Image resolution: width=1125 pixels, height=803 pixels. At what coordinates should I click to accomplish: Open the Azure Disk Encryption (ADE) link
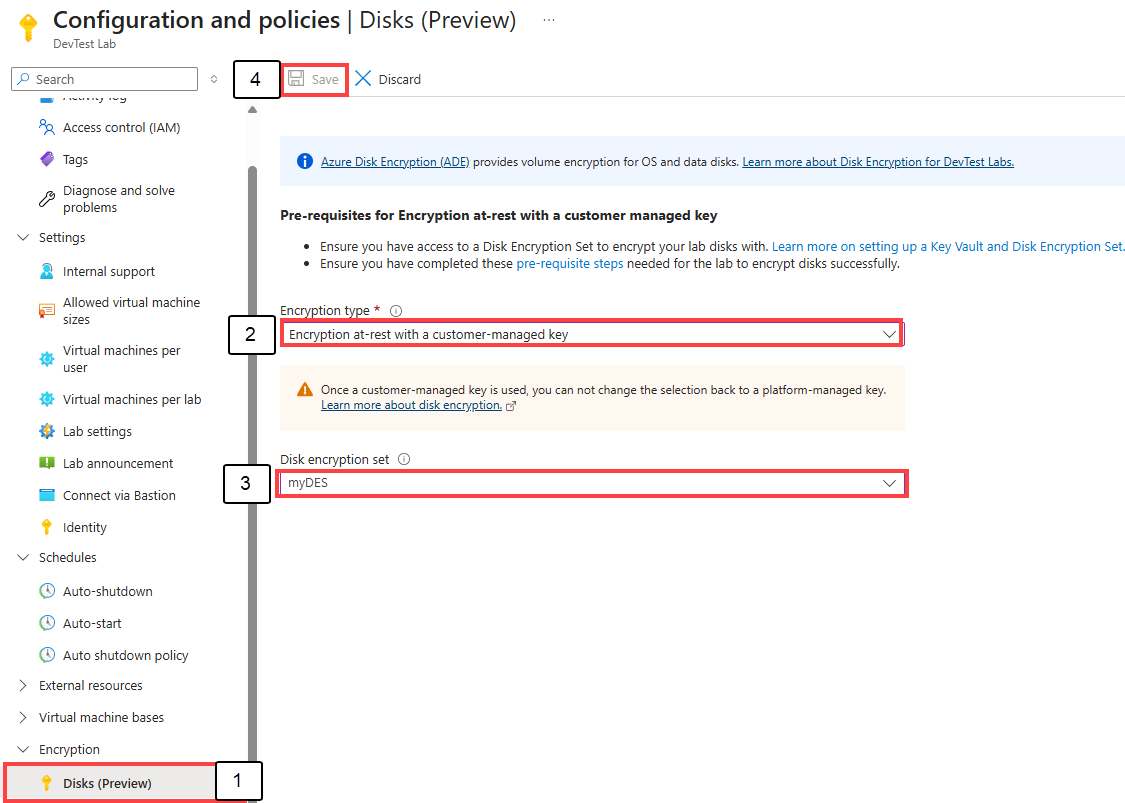395,161
